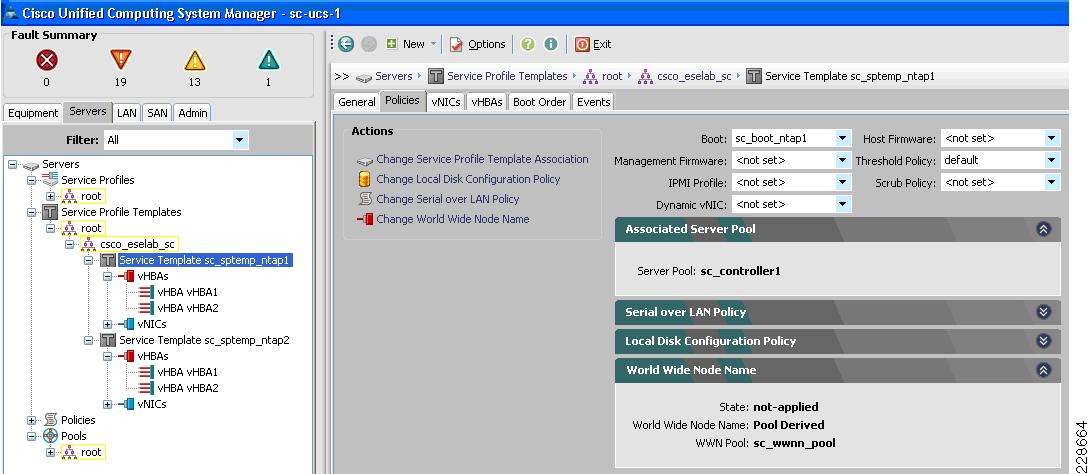This screenshot has width=1088, height=474.
Task: Click the Service Template sc_sptemp_ntap1 T icon
Action: pyautogui.click(x=108, y=260)
